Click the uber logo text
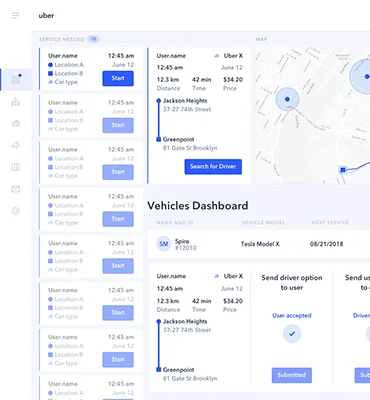The width and height of the screenshot is (370, 400). click(x=46, y=15)
